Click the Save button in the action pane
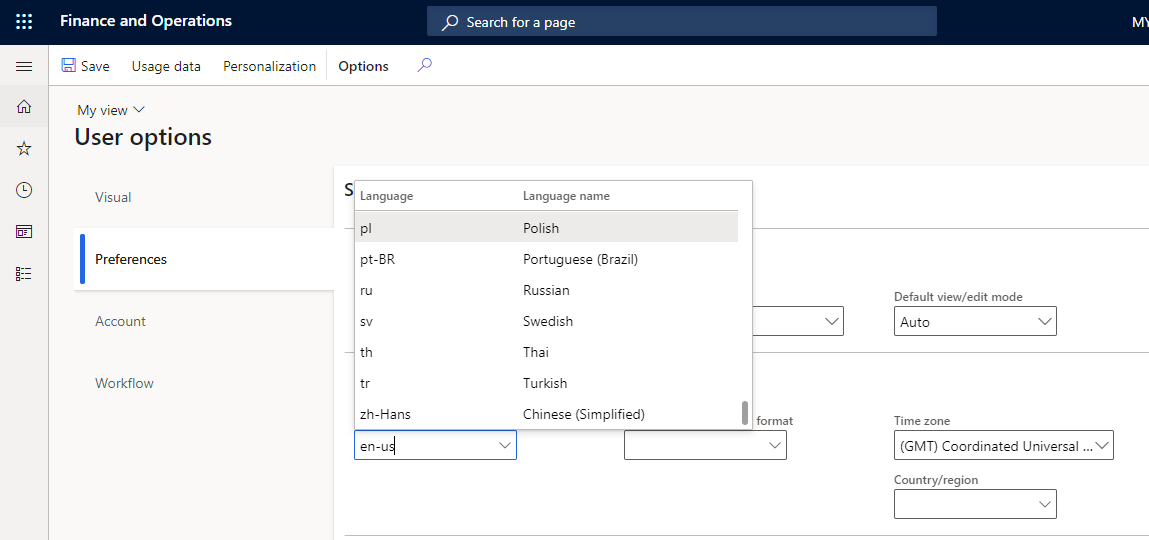This screenshot has width=1149, height=540. tap(86, 66)
